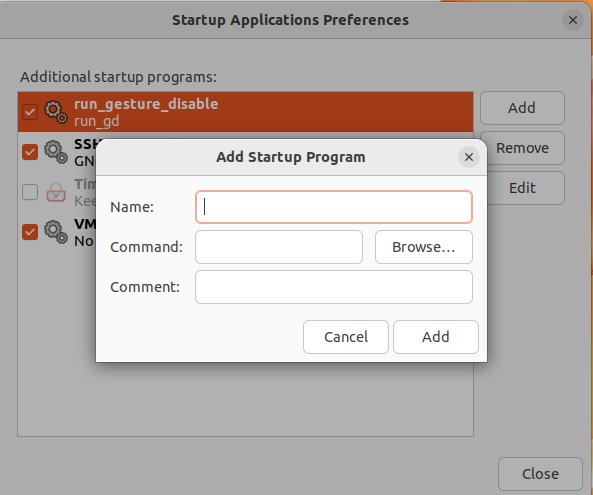593x495 pixels.
Task: Click into the Command text field
Action: pos(279,247)
